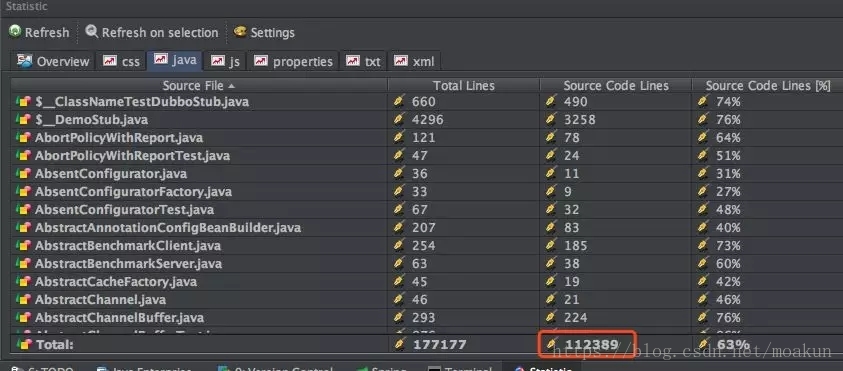The image size is (843, 371).
Task: Click the chart icon on css tab
Action: point(110,61)
